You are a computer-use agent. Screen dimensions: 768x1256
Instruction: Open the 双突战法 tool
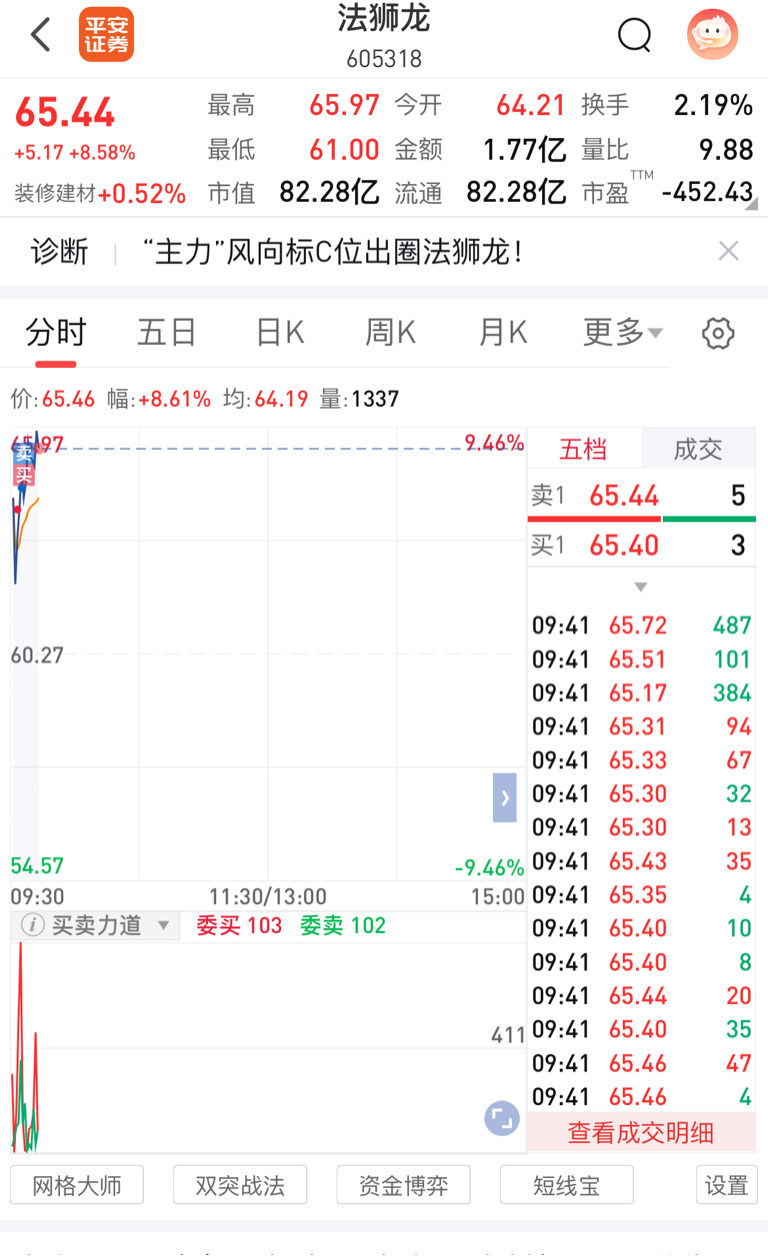[x=240, y=1185]
